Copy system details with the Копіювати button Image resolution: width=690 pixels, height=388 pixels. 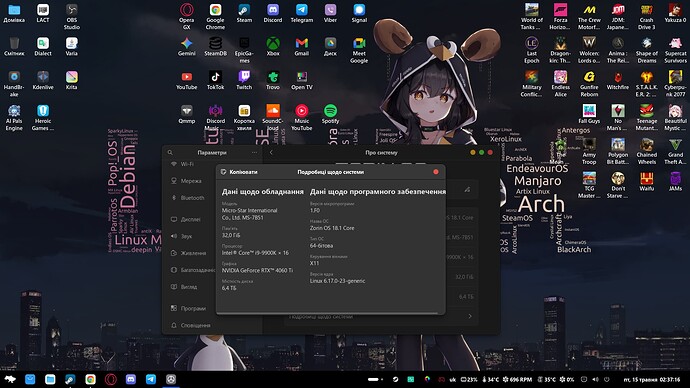239,172
